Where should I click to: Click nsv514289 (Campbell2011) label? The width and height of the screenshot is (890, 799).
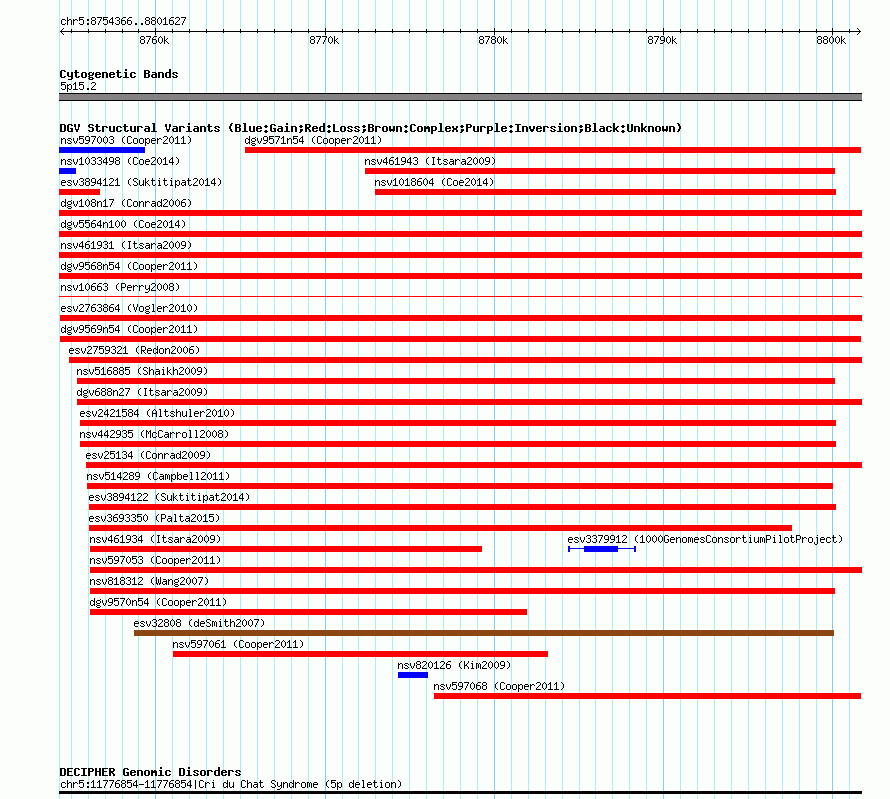[158, 476]
